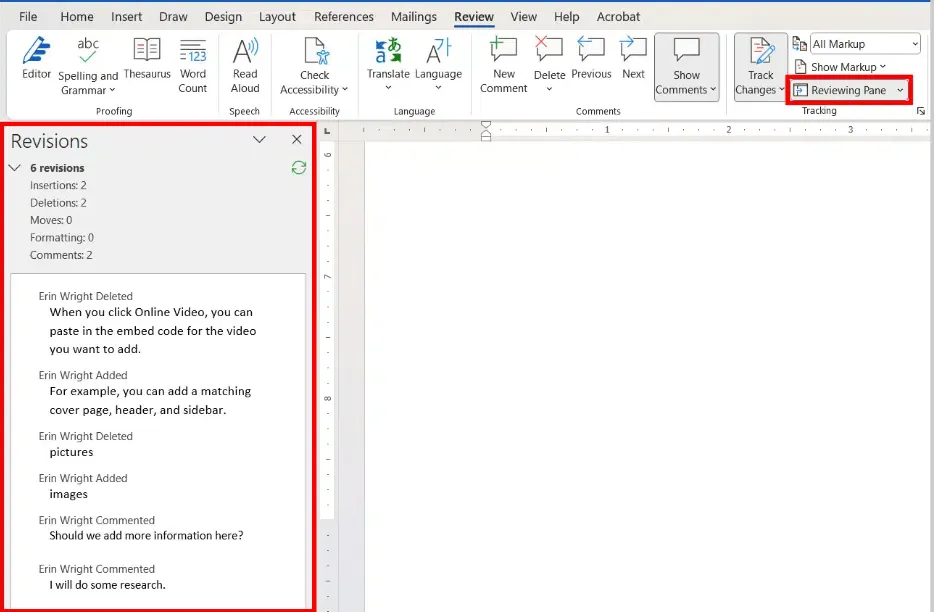Click Check Accessibility icon
The image size is (935, 612).
coord(314,51)
